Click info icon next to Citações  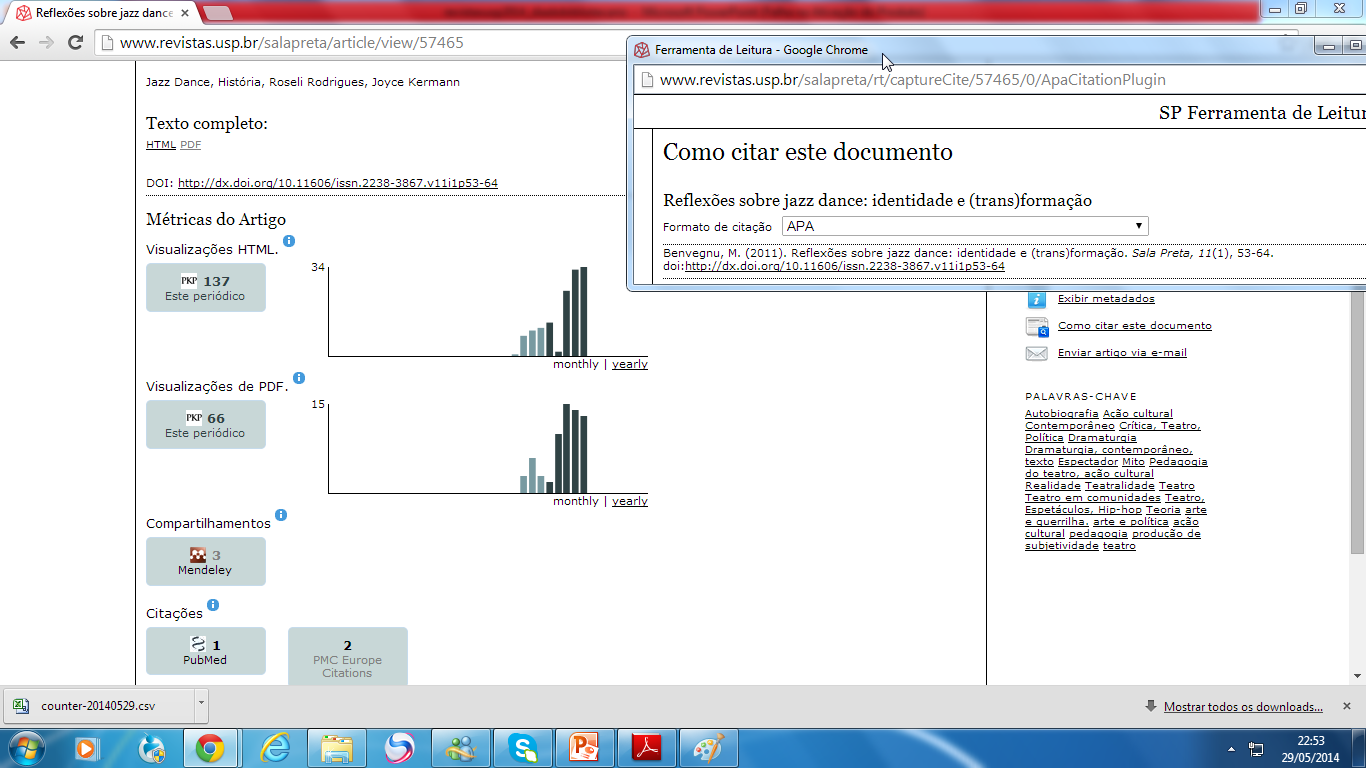click(x=213, y=605)
